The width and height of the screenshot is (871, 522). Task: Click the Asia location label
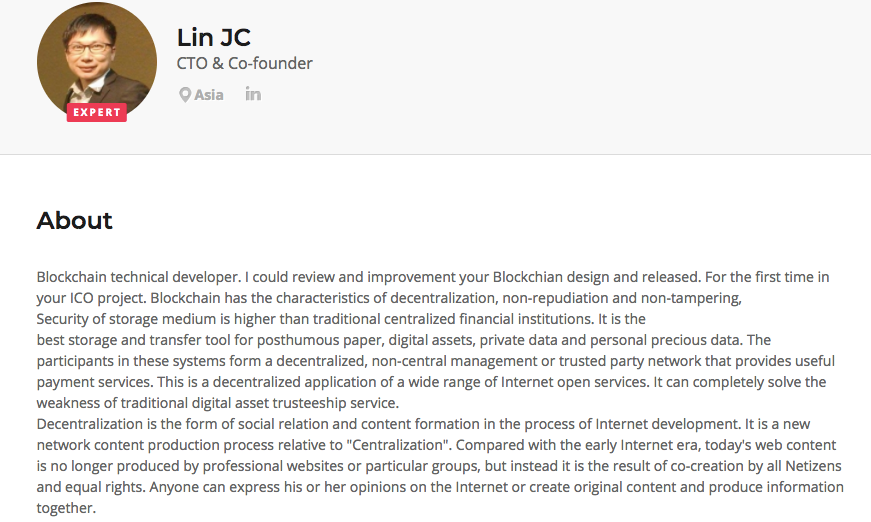pyautogui.click(x=209, y=95)
